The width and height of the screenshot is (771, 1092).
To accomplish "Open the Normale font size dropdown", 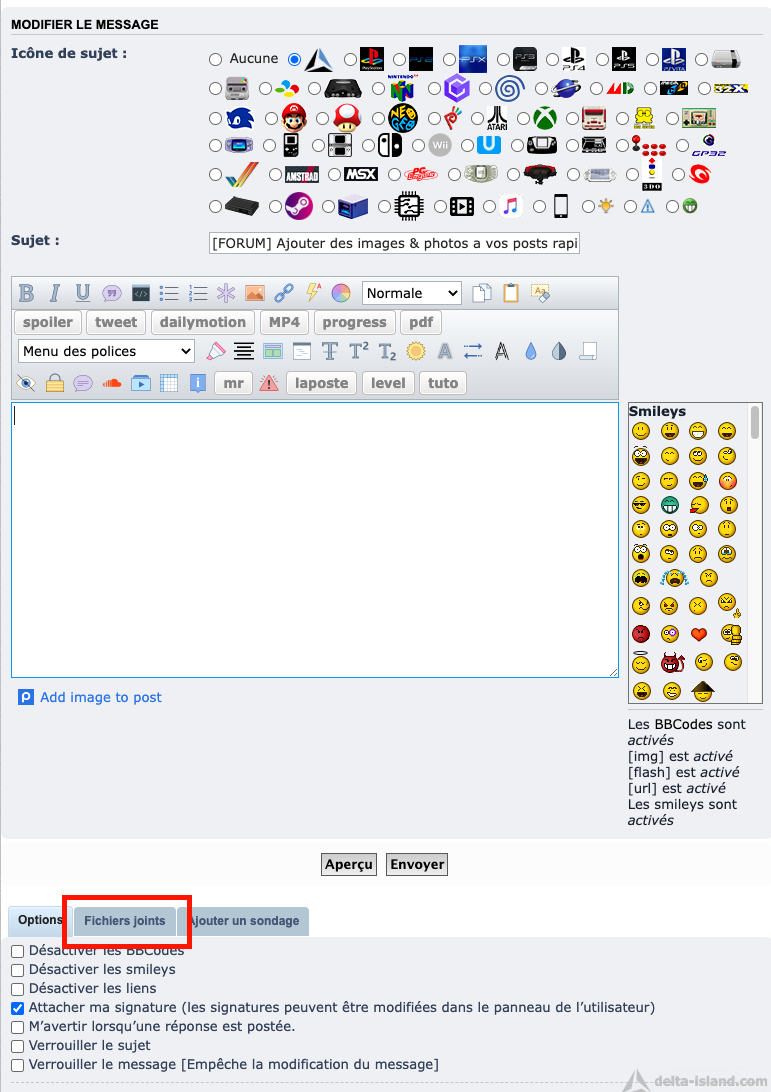I will tap(412, 293).
